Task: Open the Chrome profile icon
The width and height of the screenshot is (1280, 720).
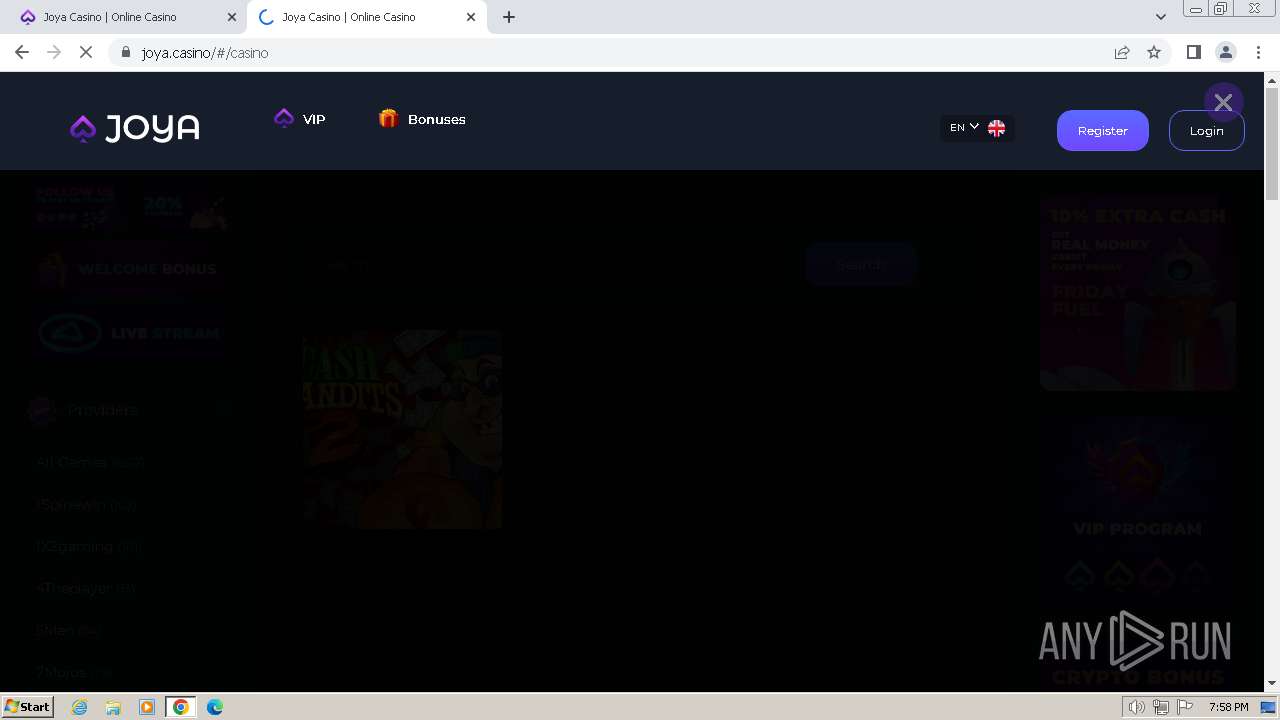Action: (x=1225, y=53)
